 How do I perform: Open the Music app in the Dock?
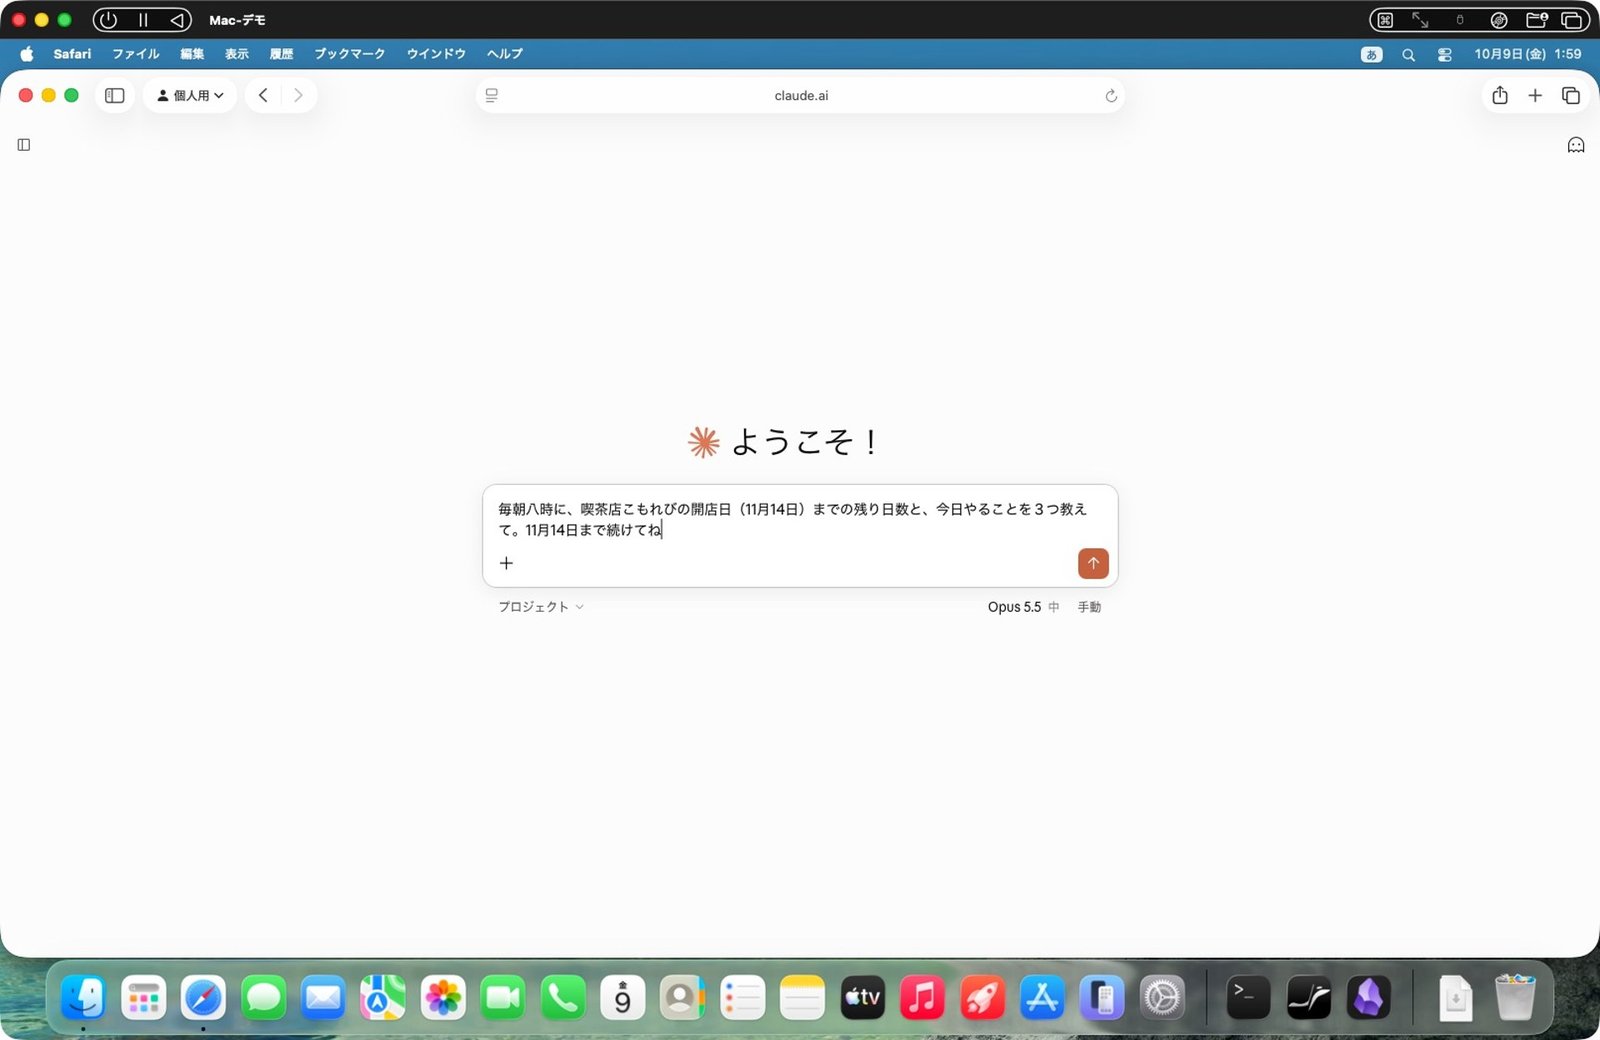[922, 997]
